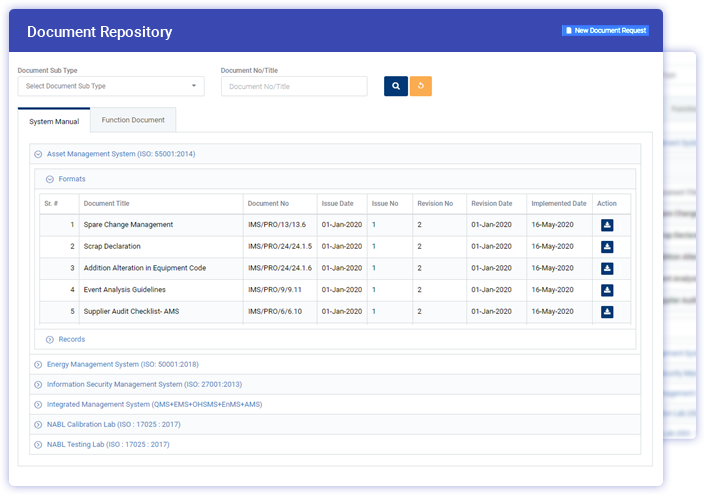Download Supplier Audit Checklist- AMS document
The height and width of the screenshot is (498, 704).
coord(607,312)
